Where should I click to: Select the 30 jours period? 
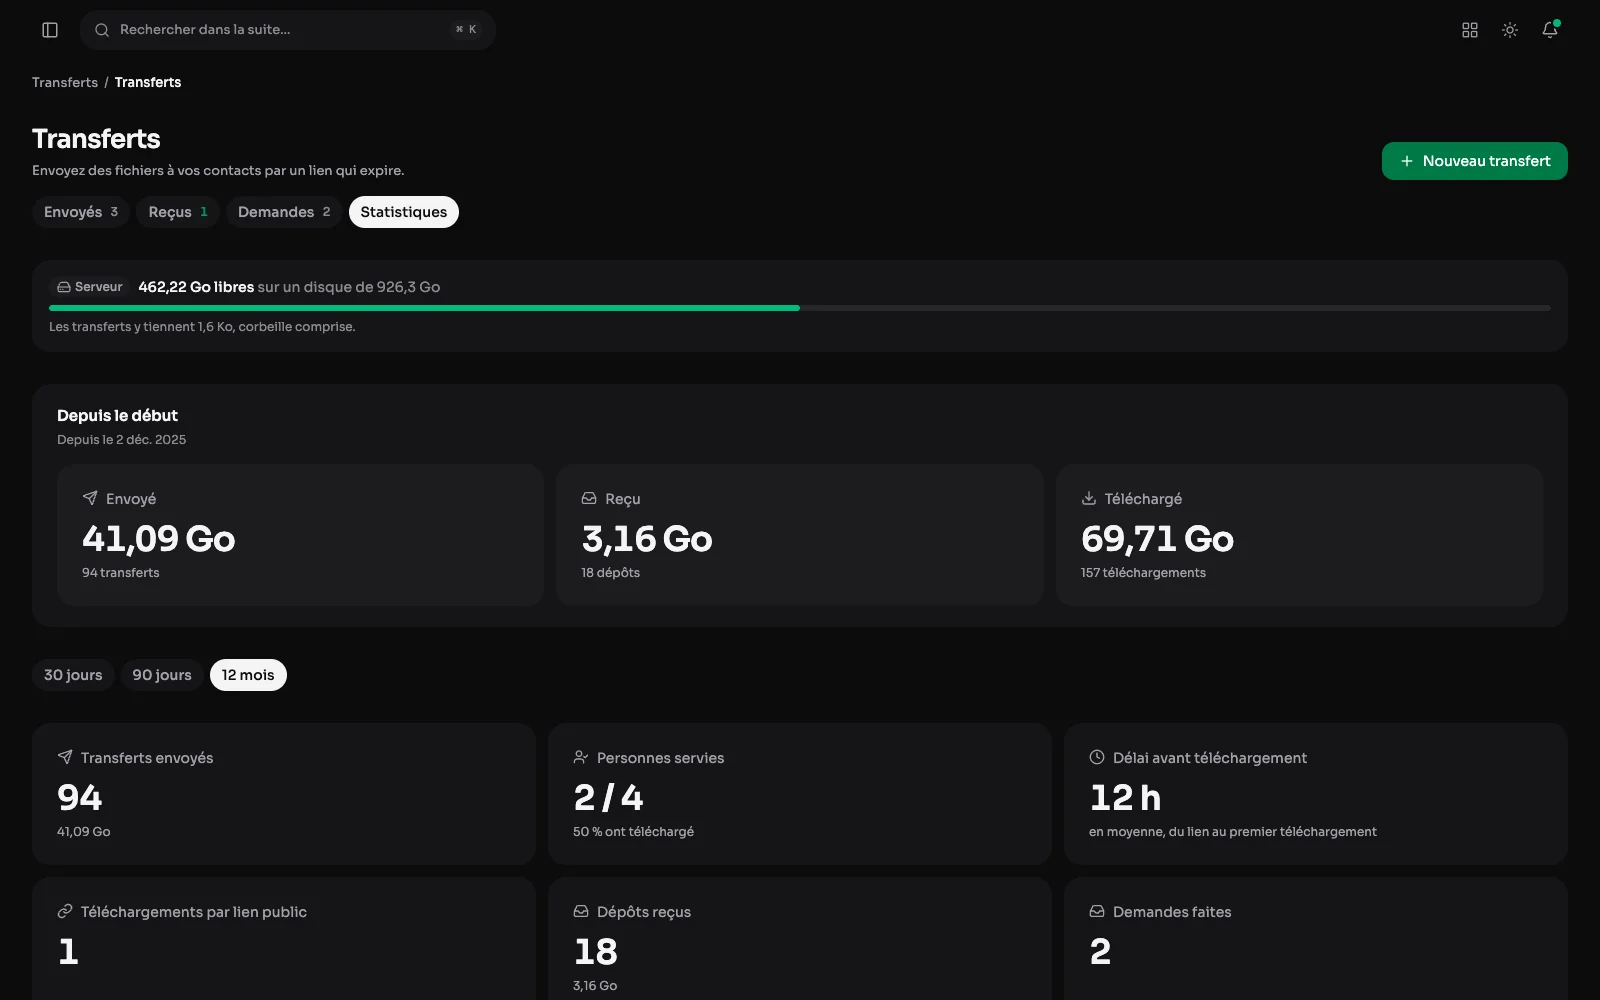click(x=73, y=675)
